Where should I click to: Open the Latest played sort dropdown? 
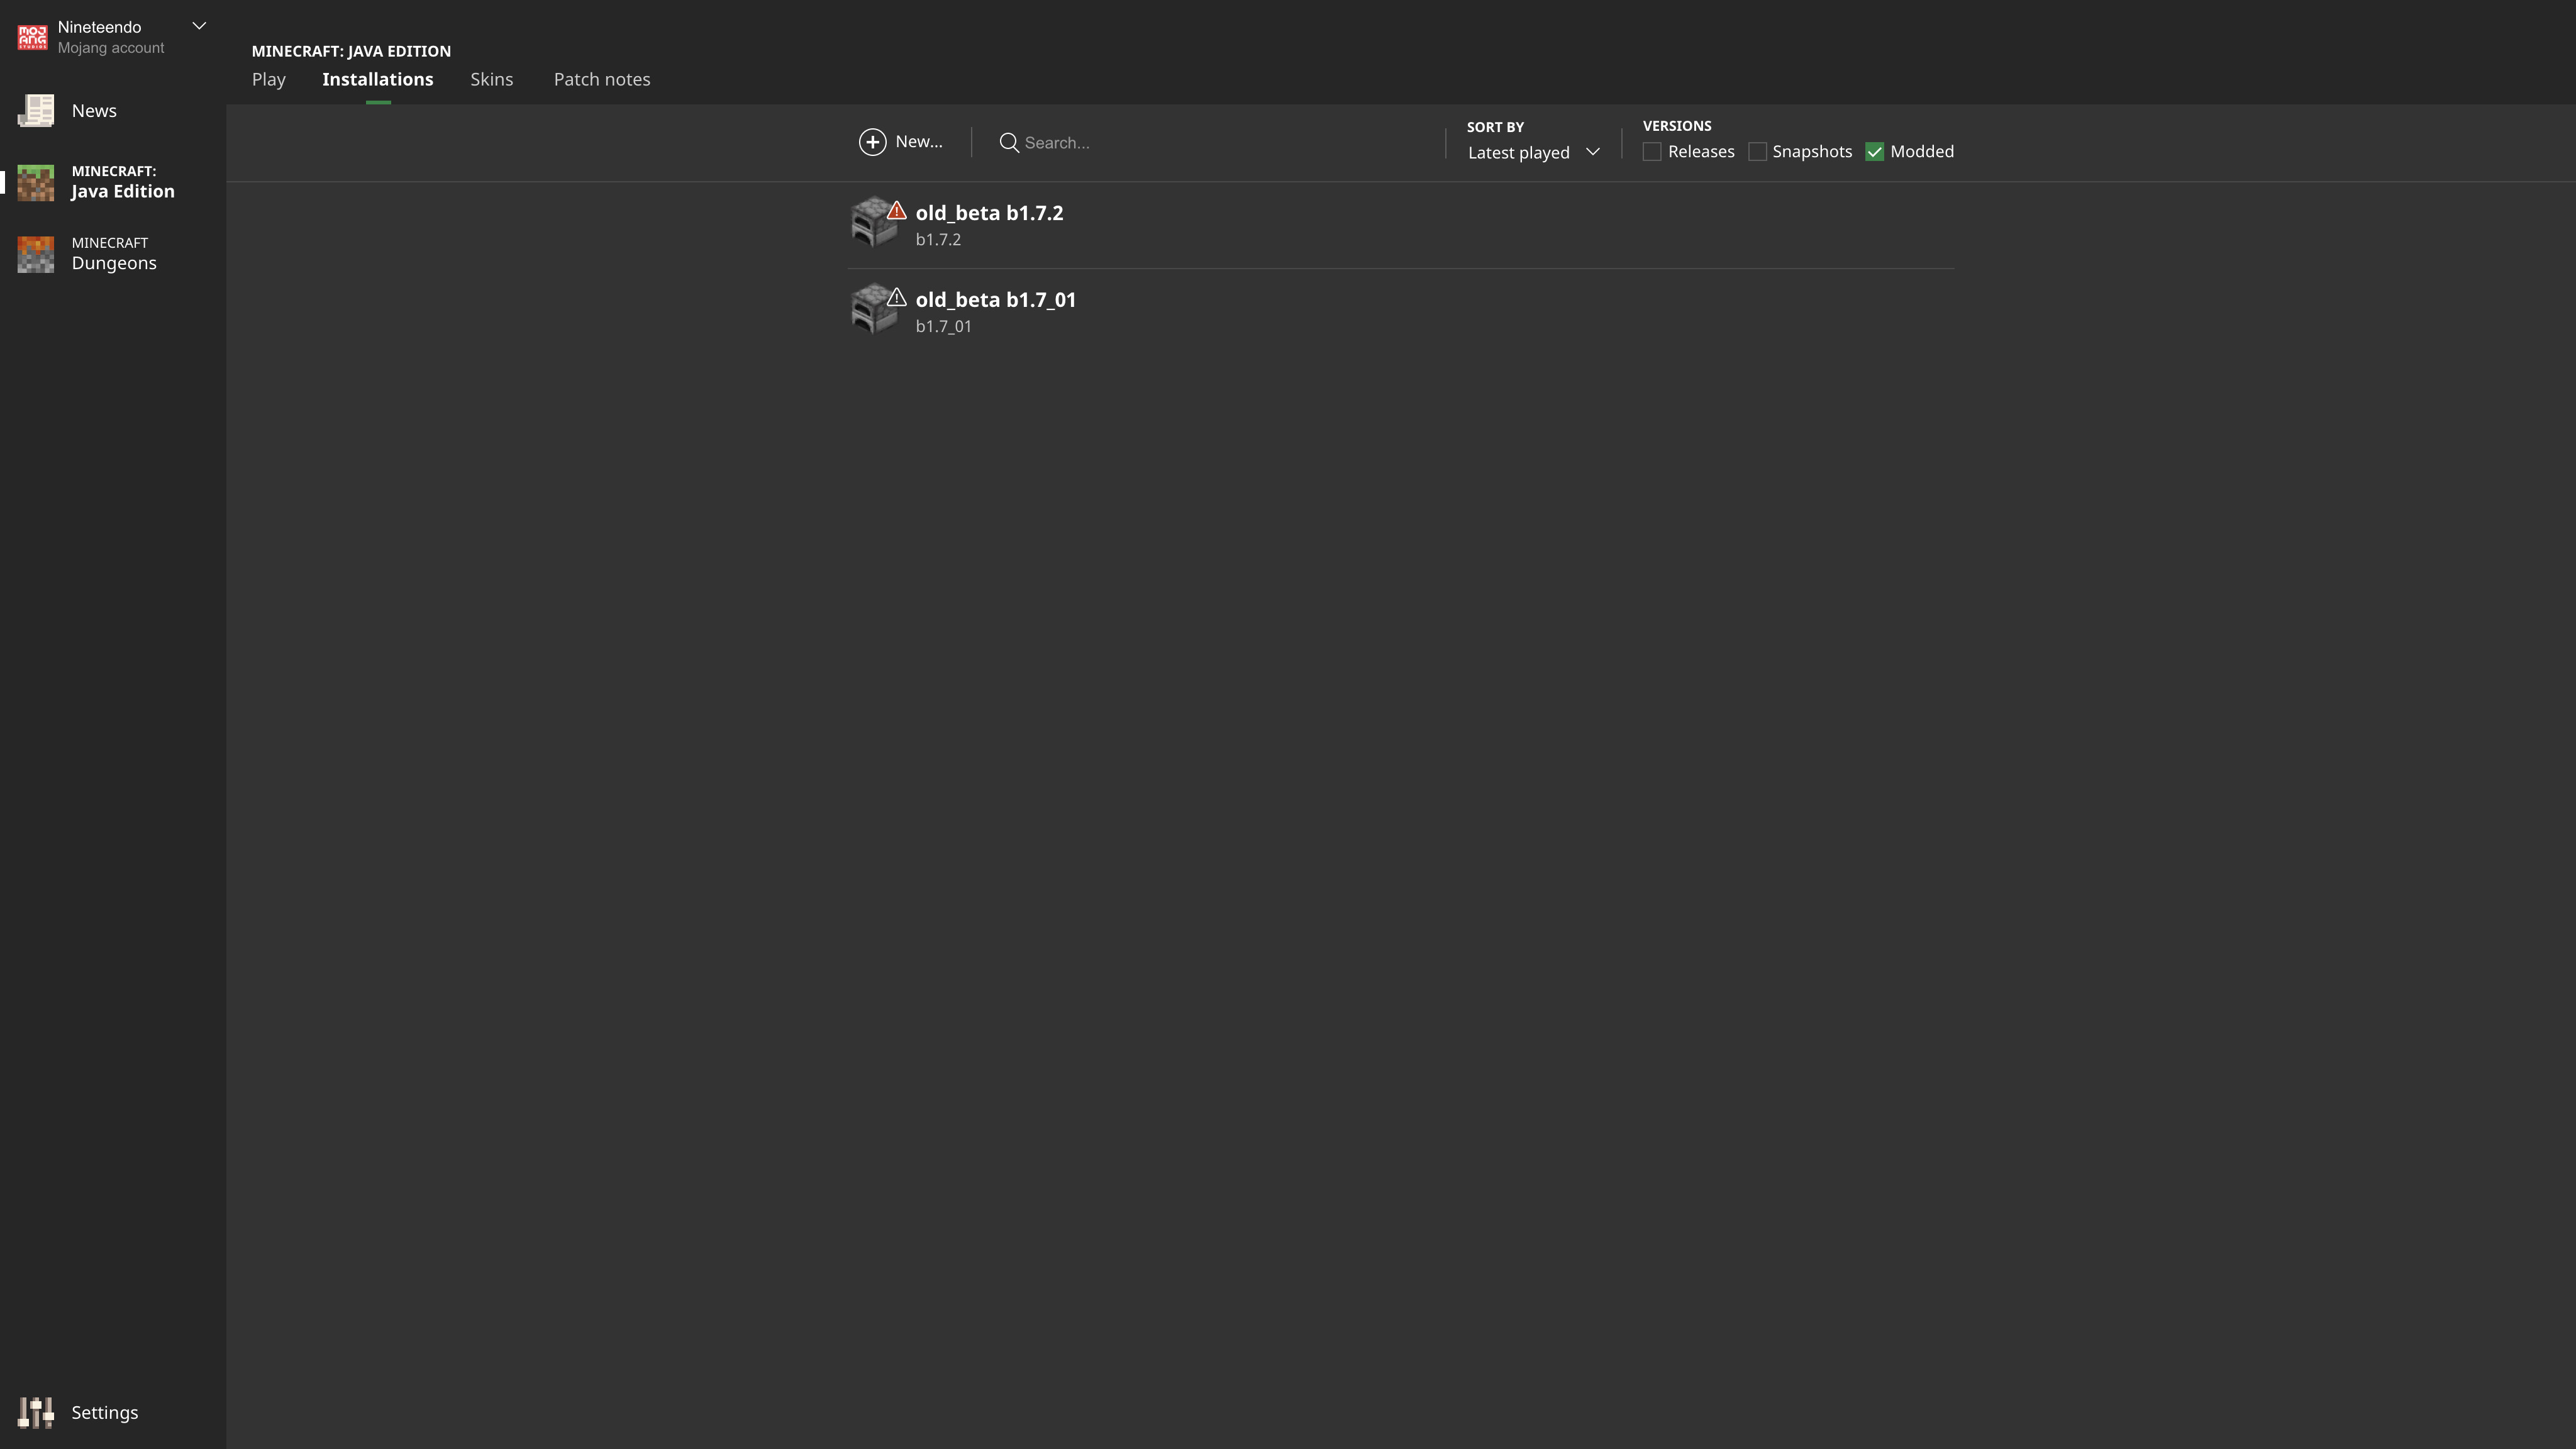coord(1533,152)
